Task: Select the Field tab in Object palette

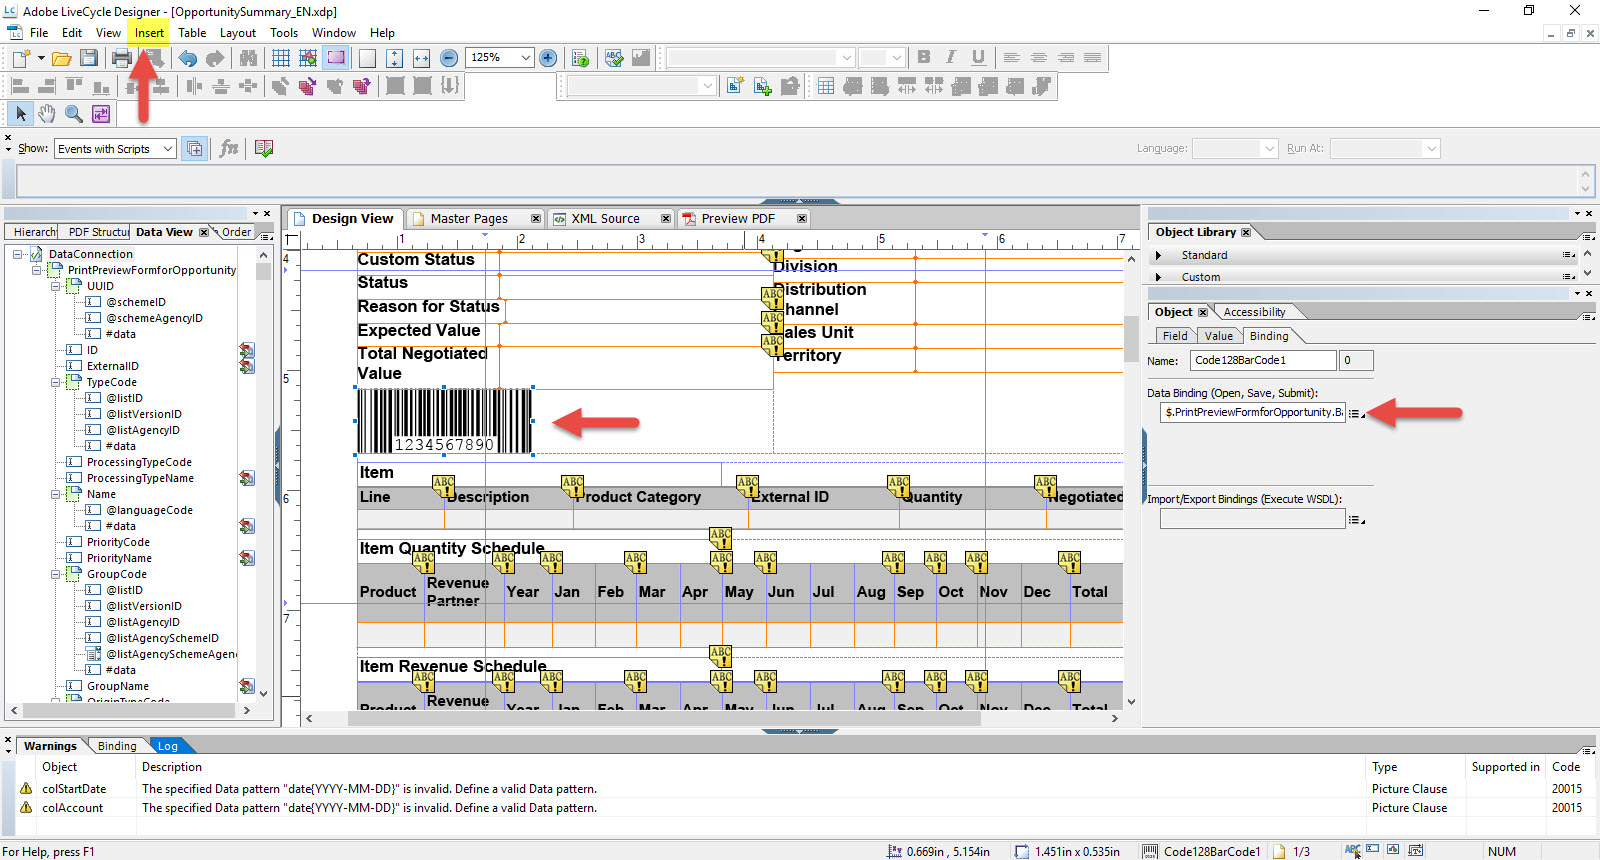Action: (1175, 336)
